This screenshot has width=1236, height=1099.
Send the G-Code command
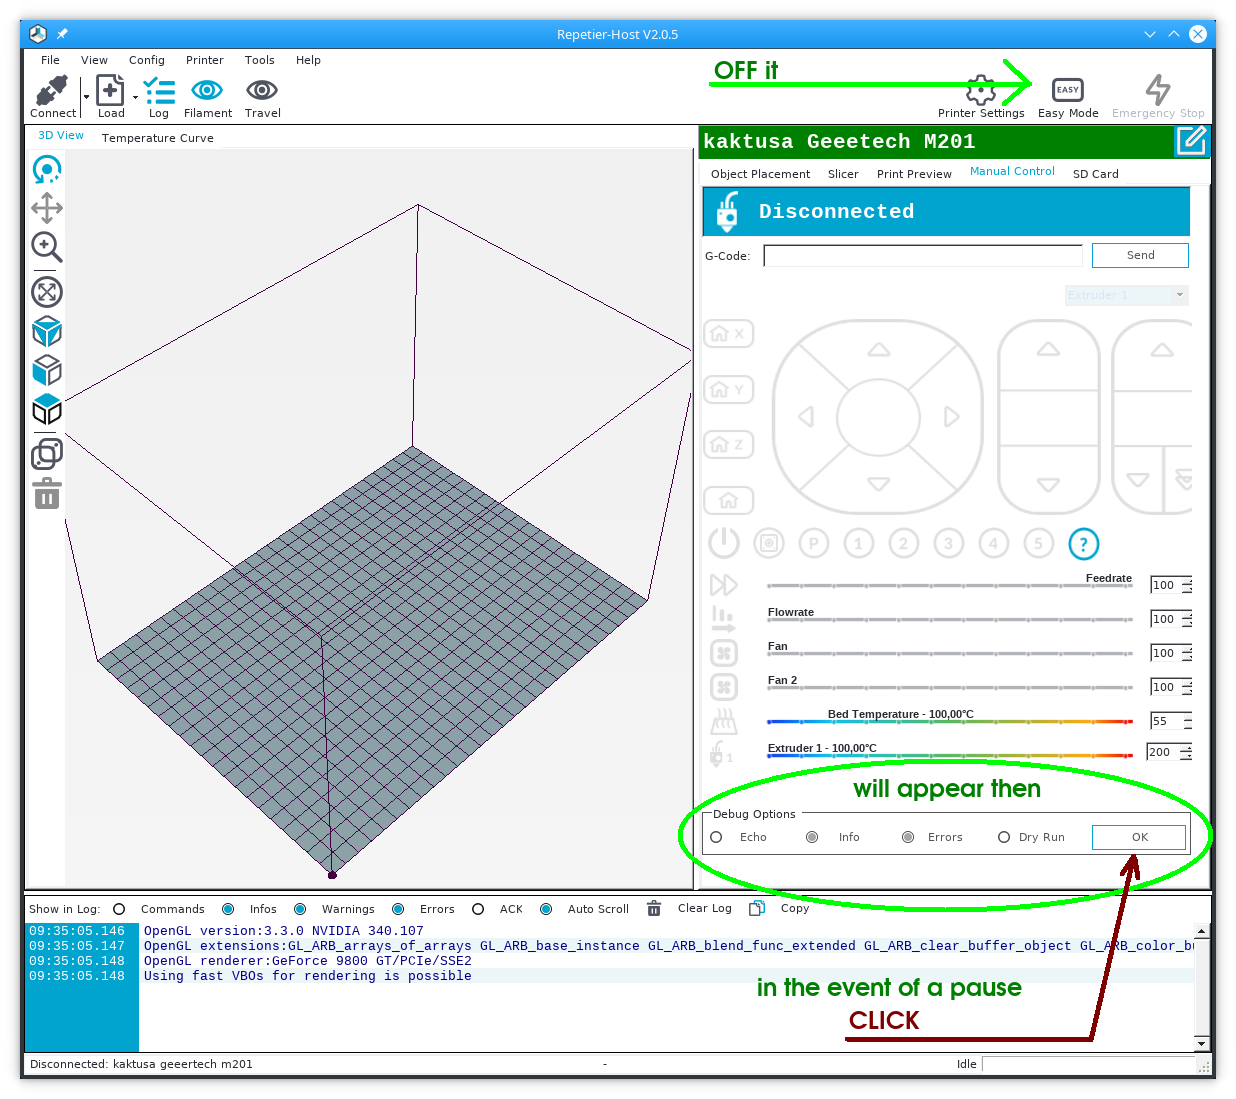[1140, 255]
